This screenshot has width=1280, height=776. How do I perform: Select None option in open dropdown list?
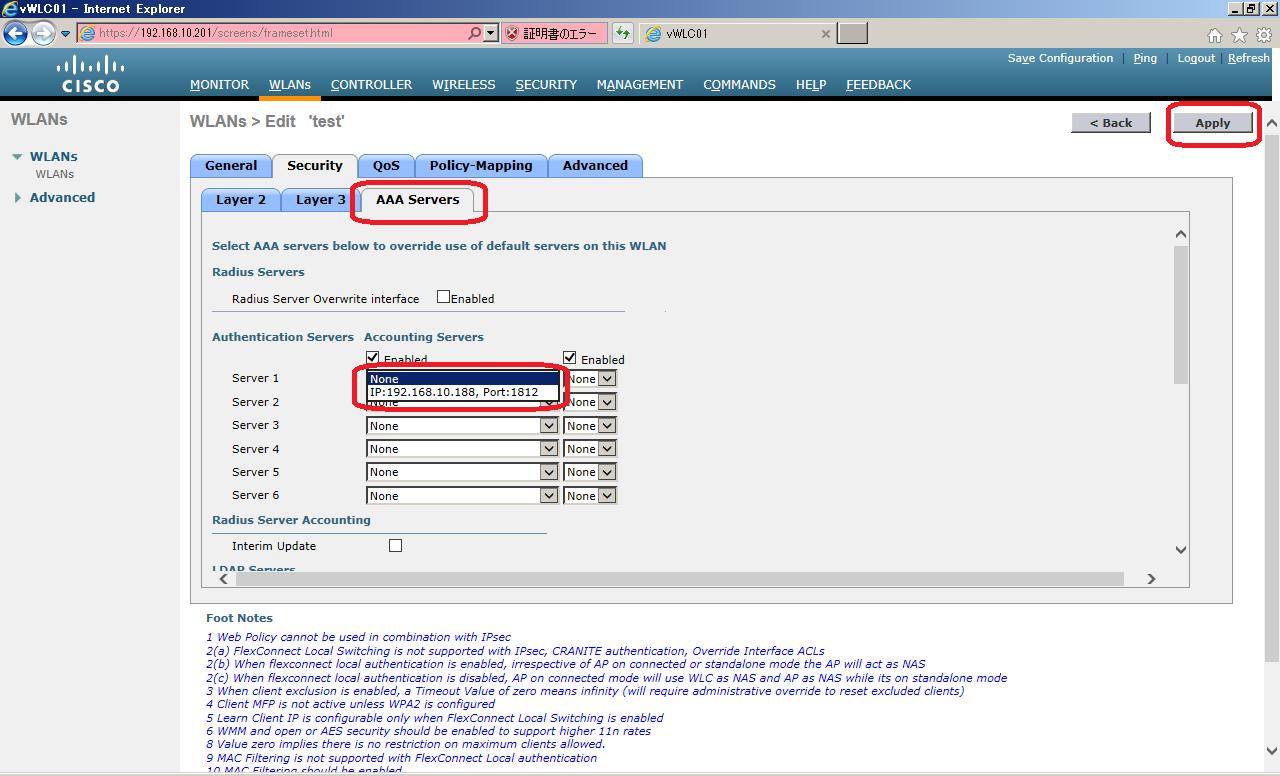point(462,379)
